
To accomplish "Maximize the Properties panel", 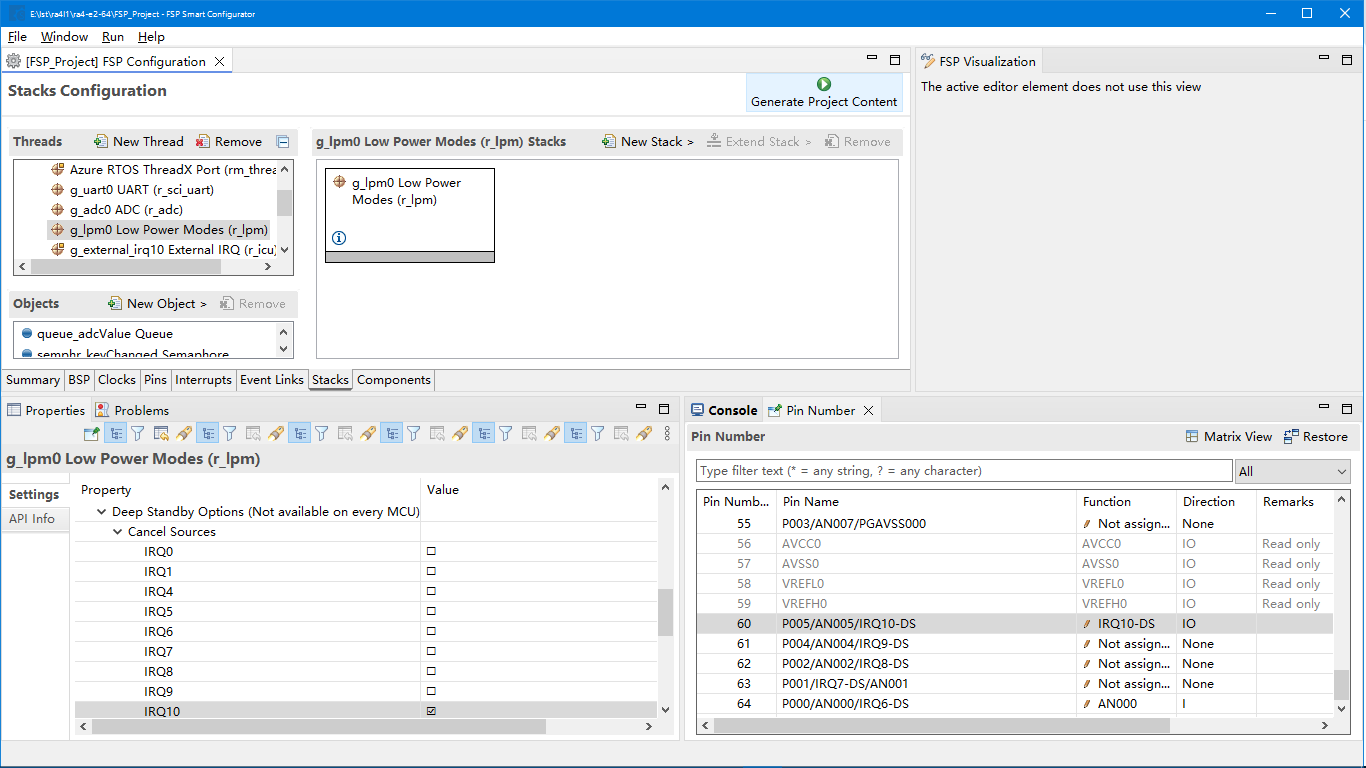I will coord(664,408).
